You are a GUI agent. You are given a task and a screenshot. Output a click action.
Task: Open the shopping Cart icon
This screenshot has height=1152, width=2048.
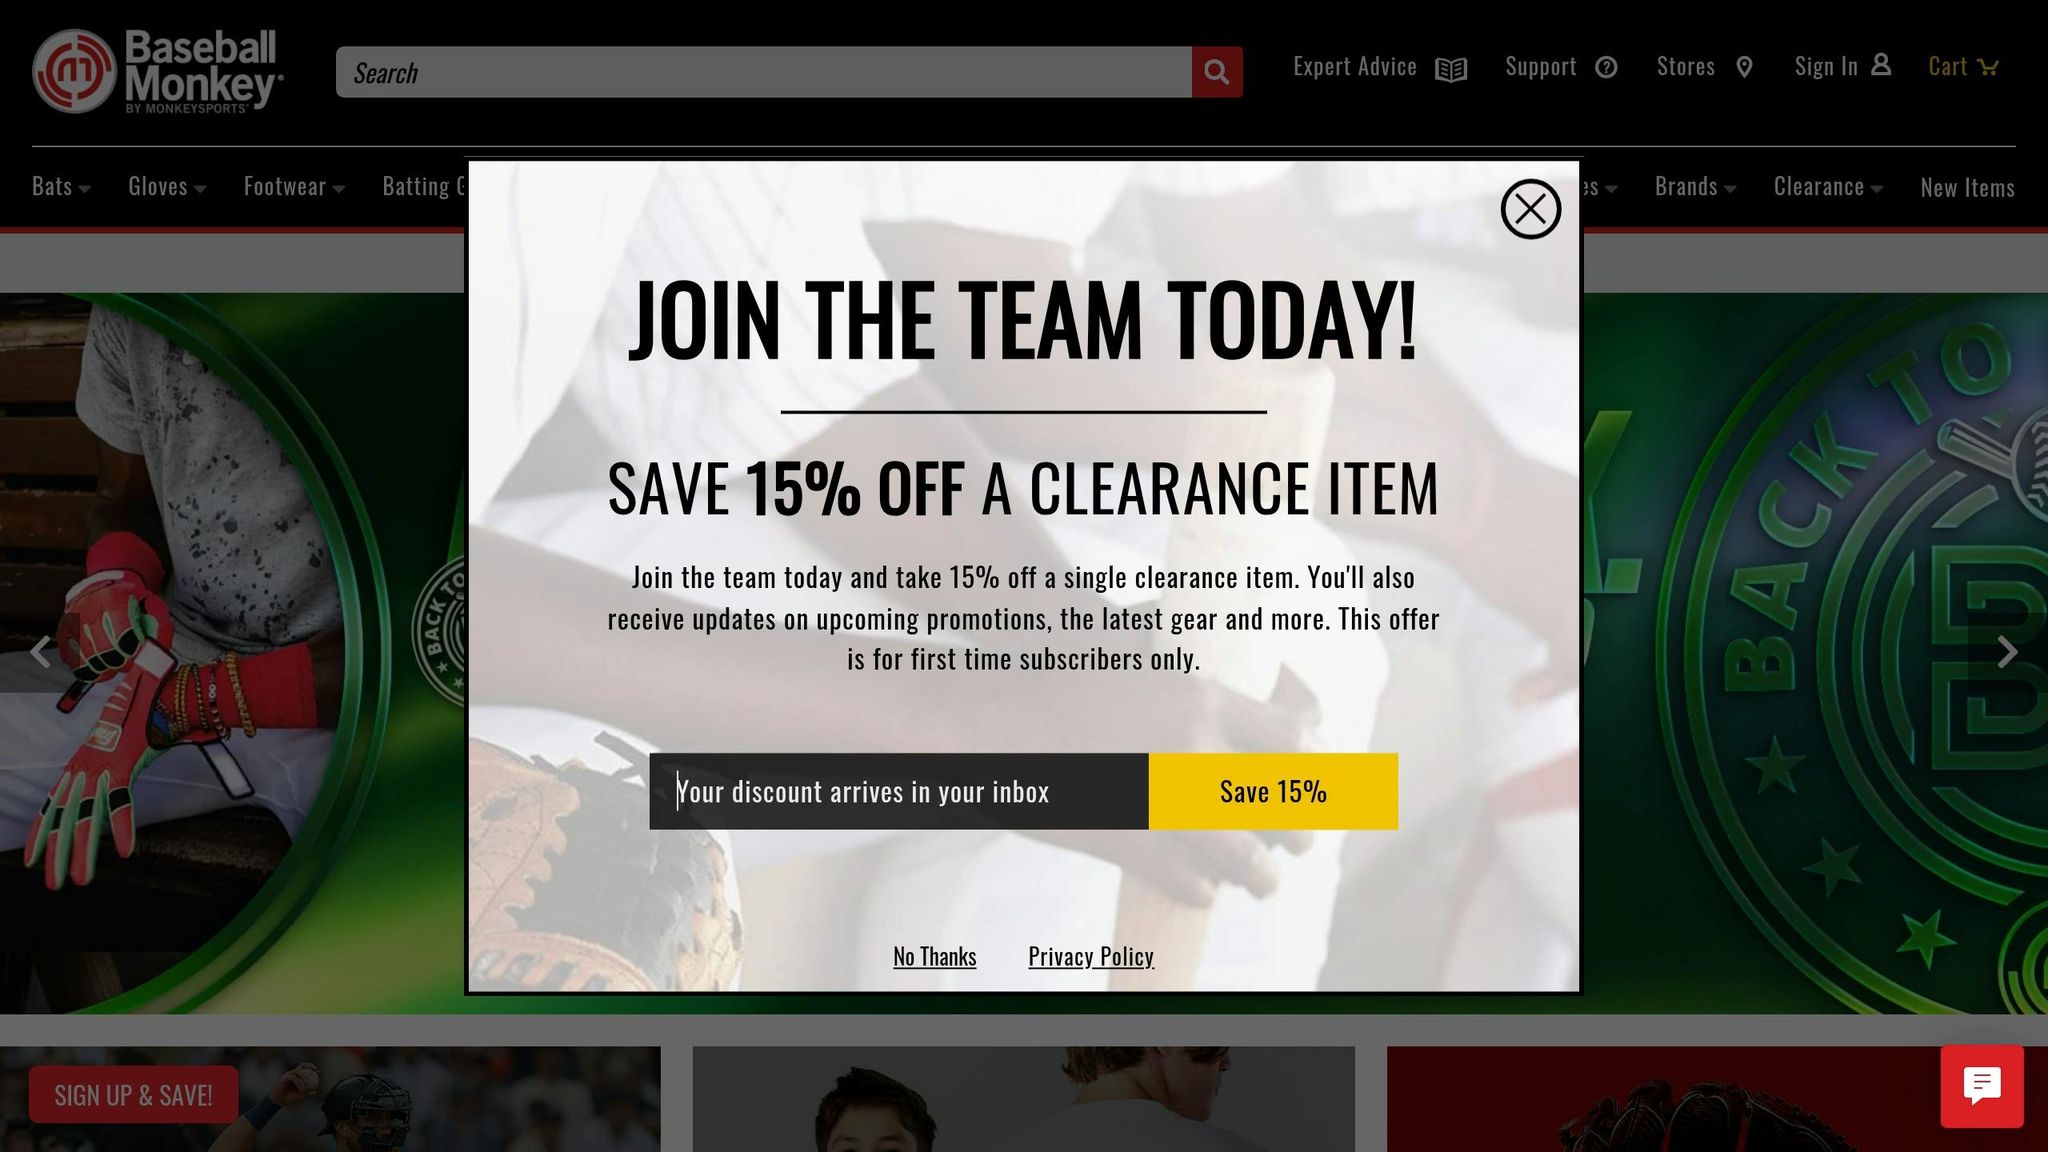1988,67
